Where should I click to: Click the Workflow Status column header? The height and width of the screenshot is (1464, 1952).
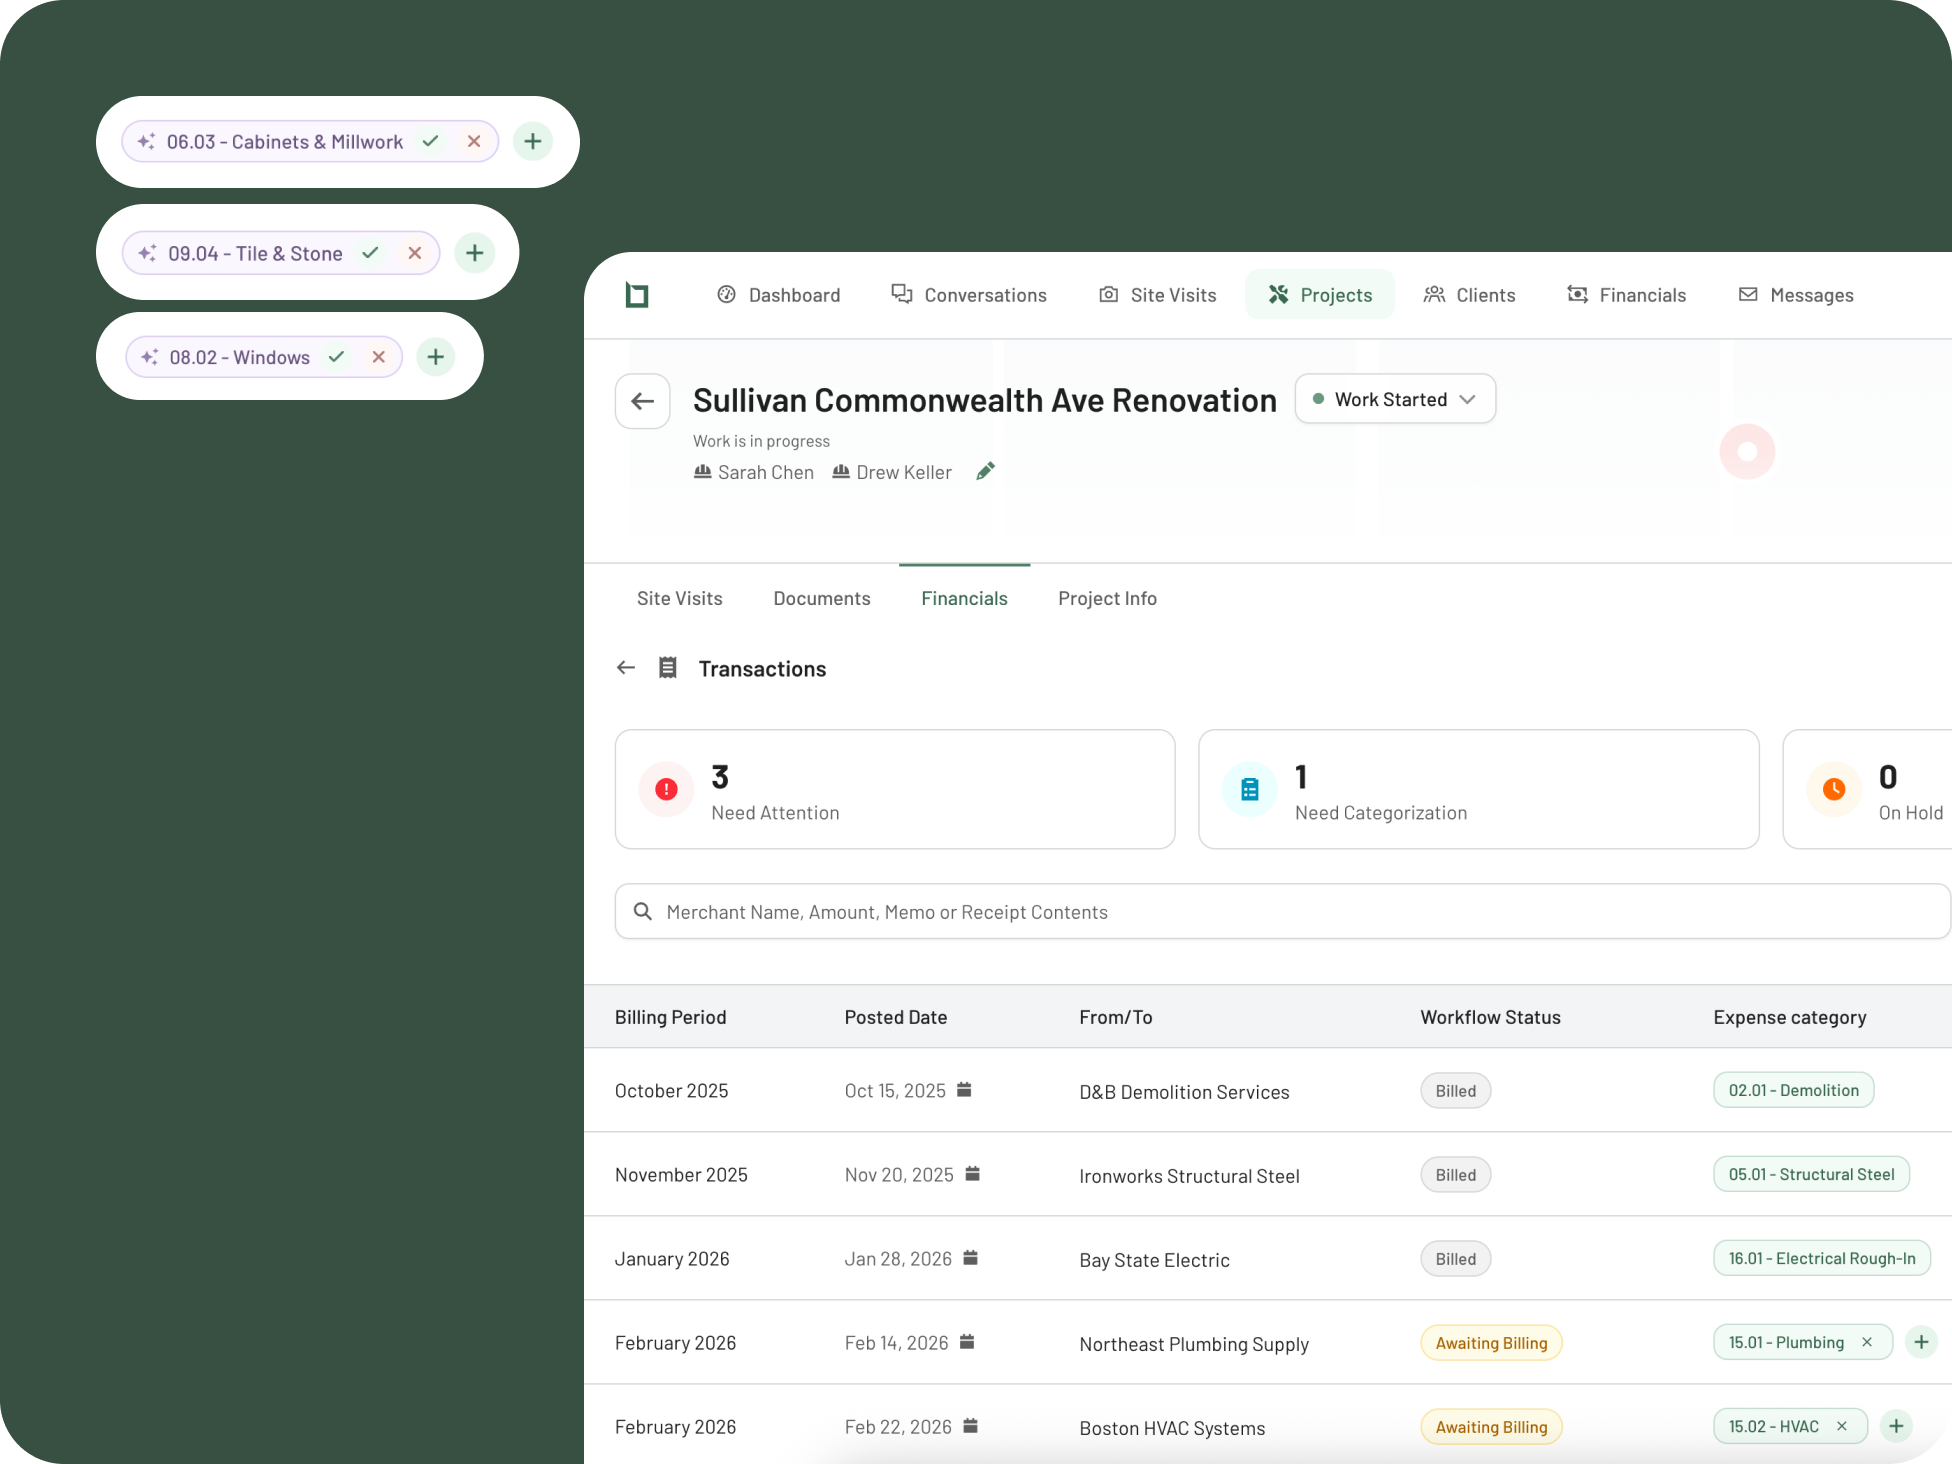(x=1491, y=1017)
